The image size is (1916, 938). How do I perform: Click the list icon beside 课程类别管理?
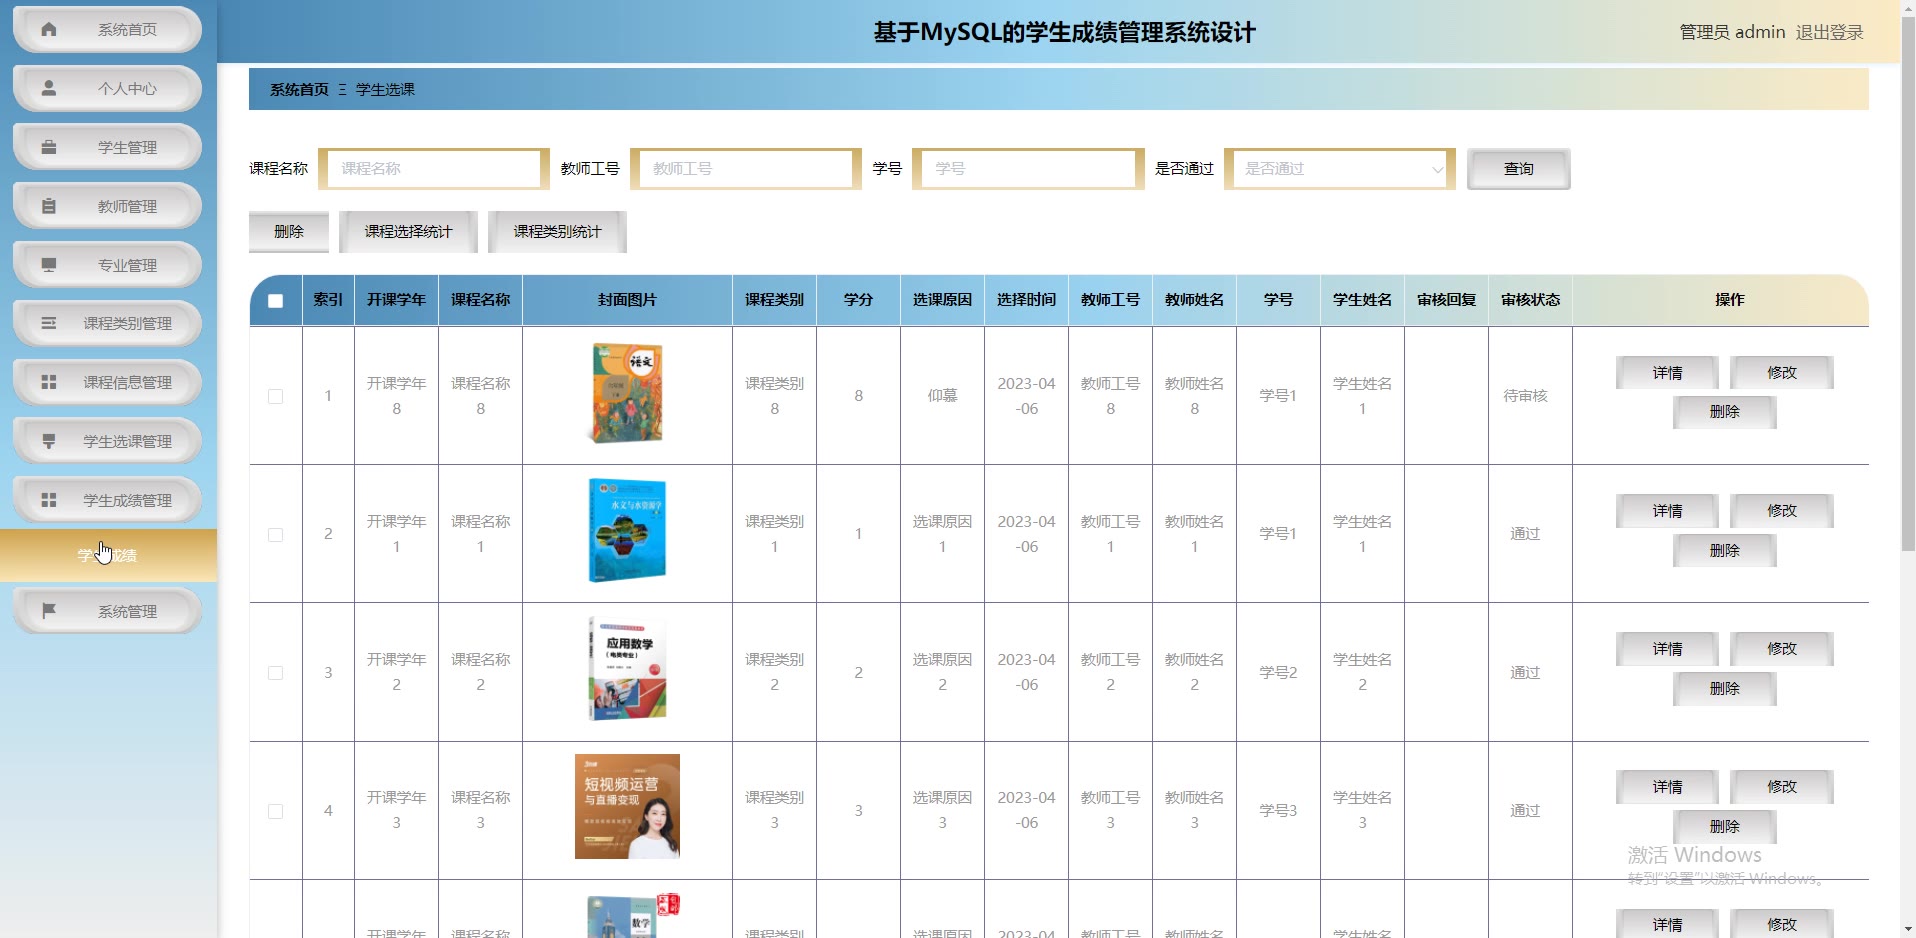point(48,323)
